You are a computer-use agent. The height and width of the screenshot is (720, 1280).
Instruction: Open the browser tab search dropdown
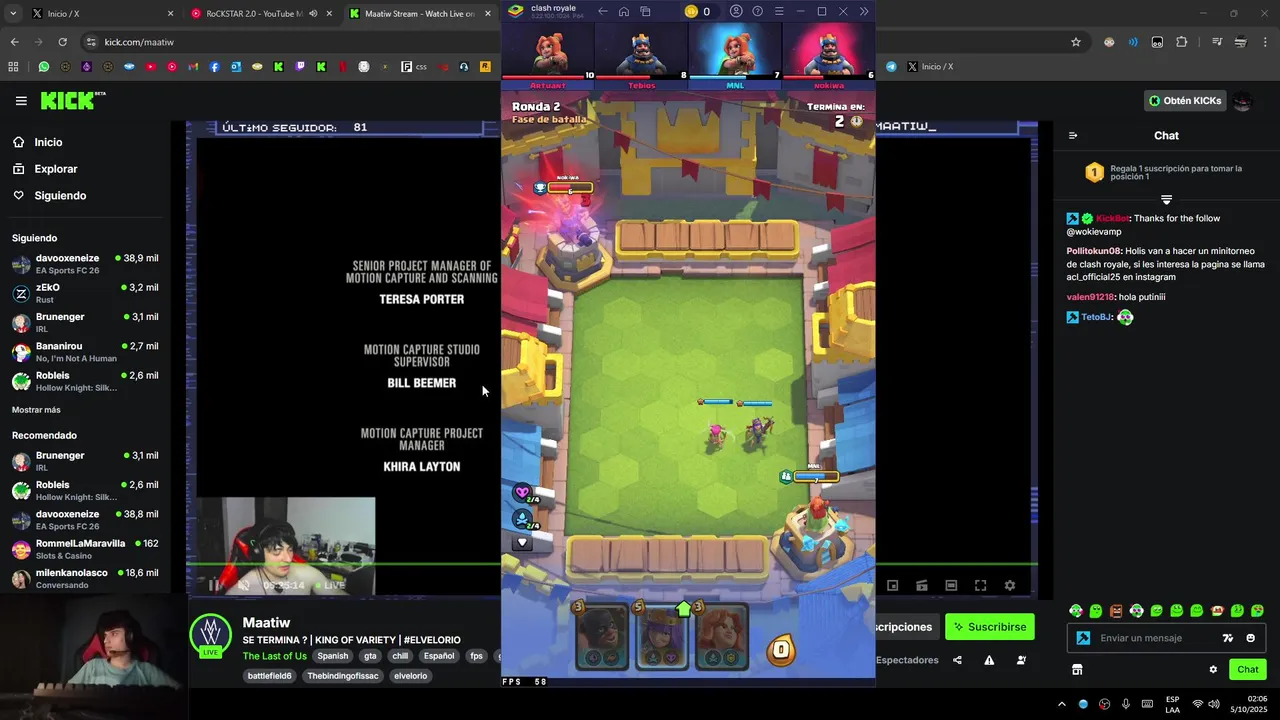[11, 14]
